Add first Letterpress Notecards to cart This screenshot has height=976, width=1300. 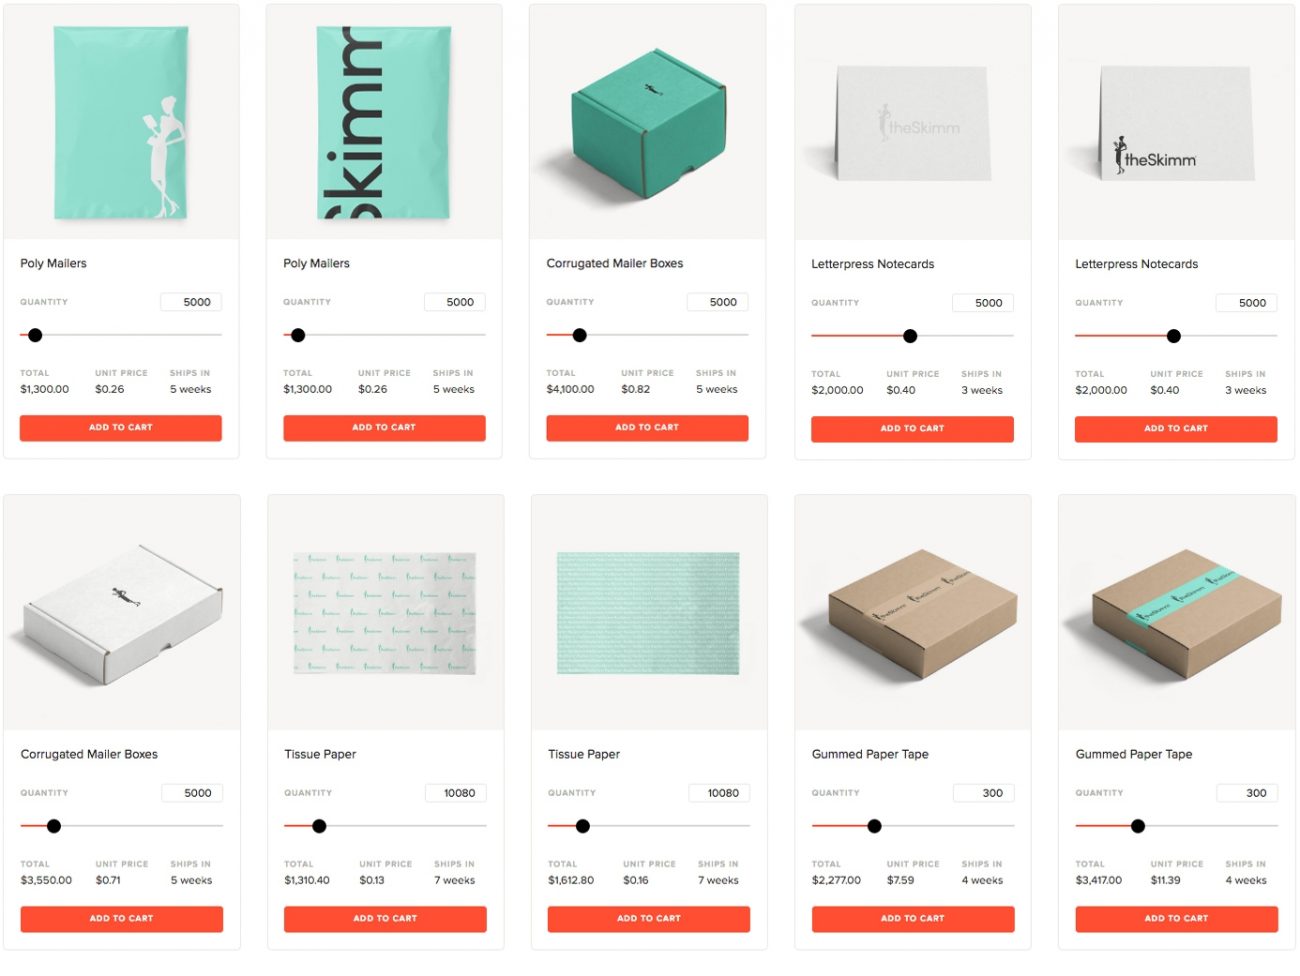pyautogui.click(x=912, y=429)
